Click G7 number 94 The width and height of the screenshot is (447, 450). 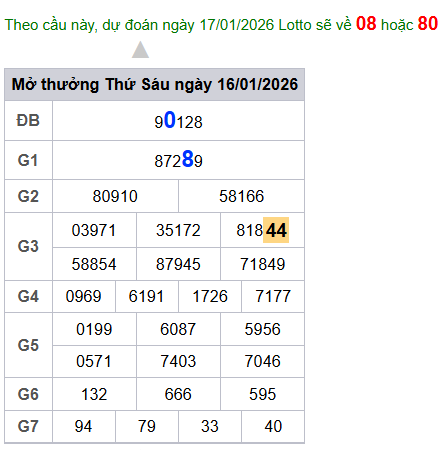83,426
